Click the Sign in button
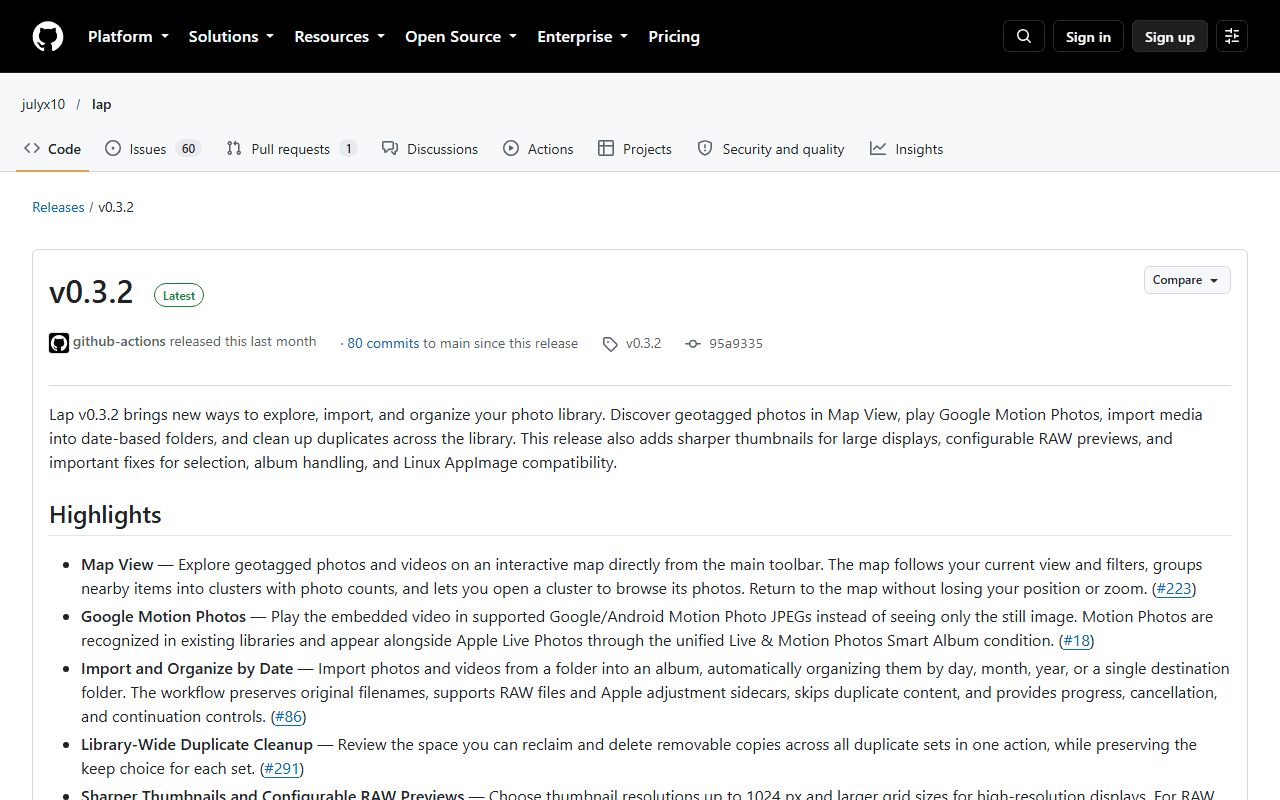The width and height of the screenshot is (1280, 800). tap(1088, 37)
